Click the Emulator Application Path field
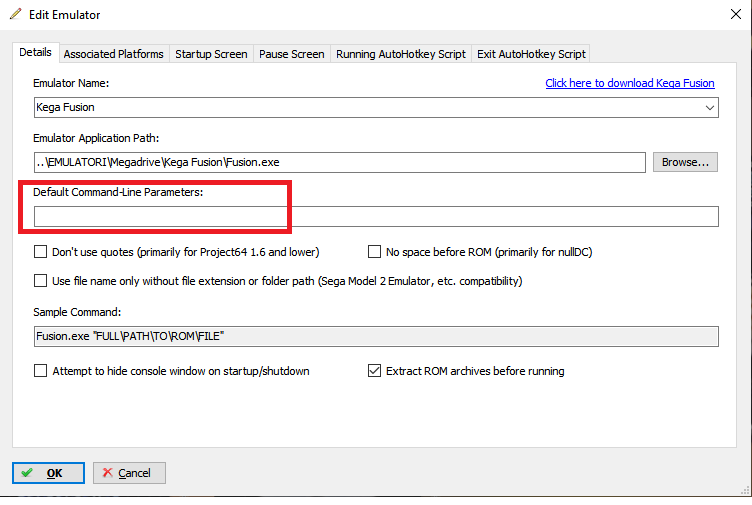This screenshot has height=505, width=752. click(x=340, y=163)
